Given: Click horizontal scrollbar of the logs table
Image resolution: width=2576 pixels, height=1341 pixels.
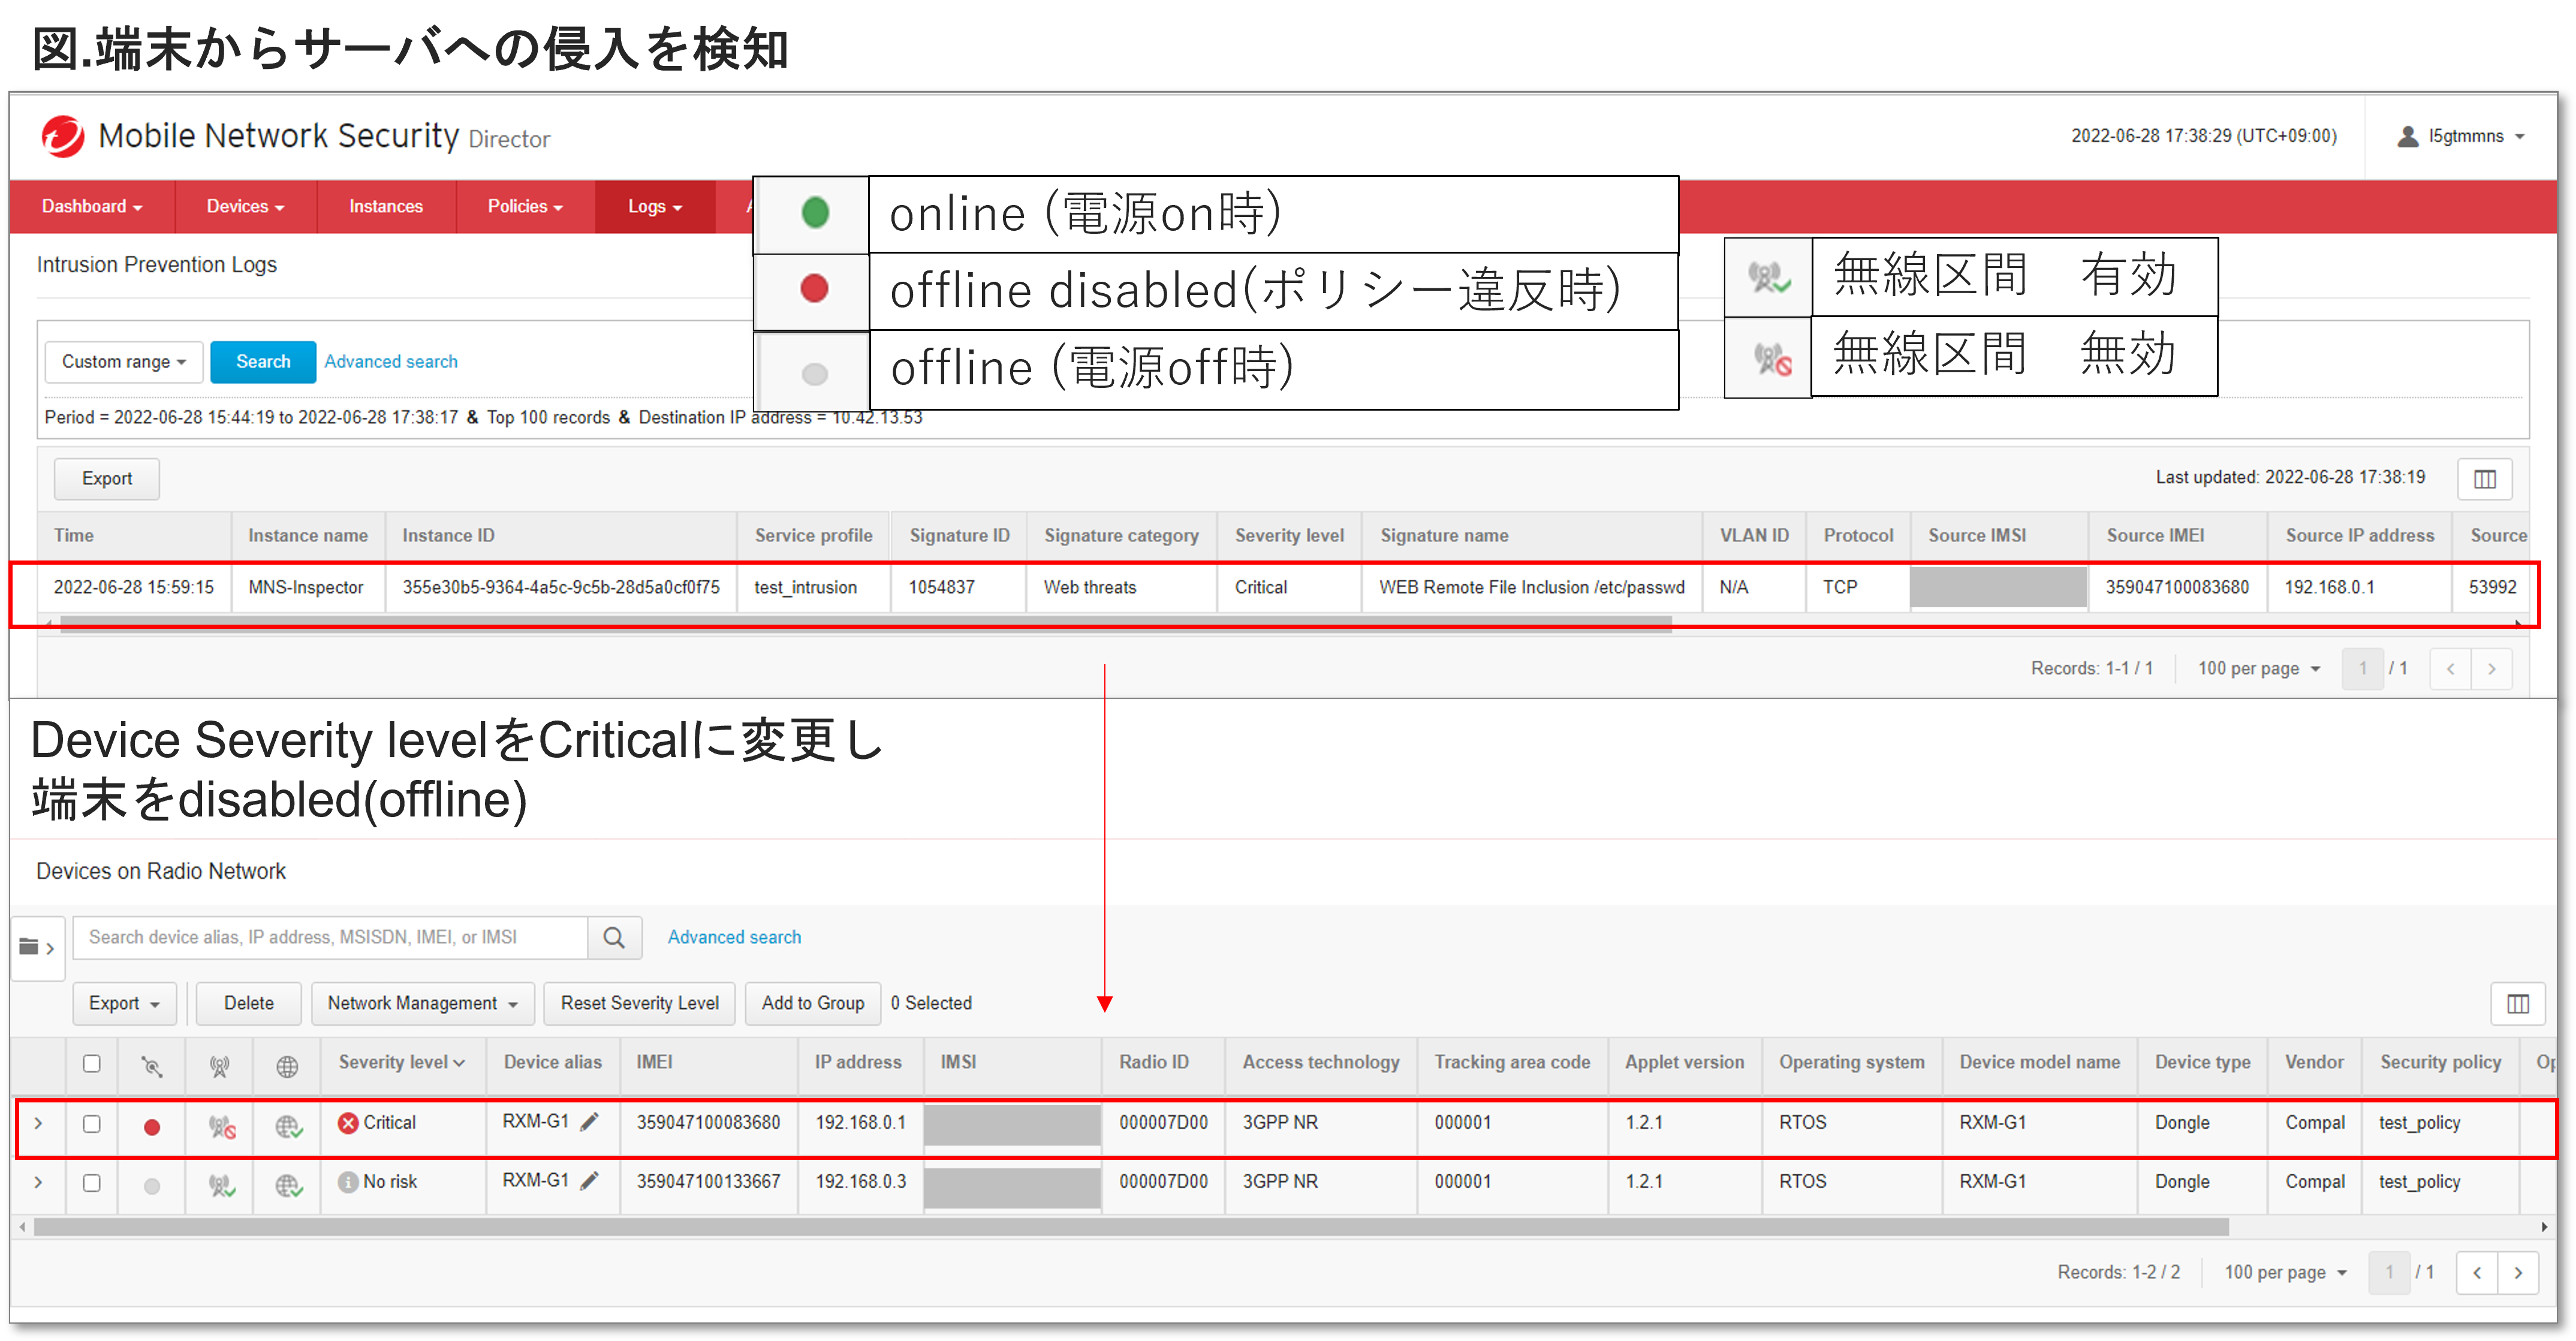Looking at the screenshot, I should (x=866, y=624).
